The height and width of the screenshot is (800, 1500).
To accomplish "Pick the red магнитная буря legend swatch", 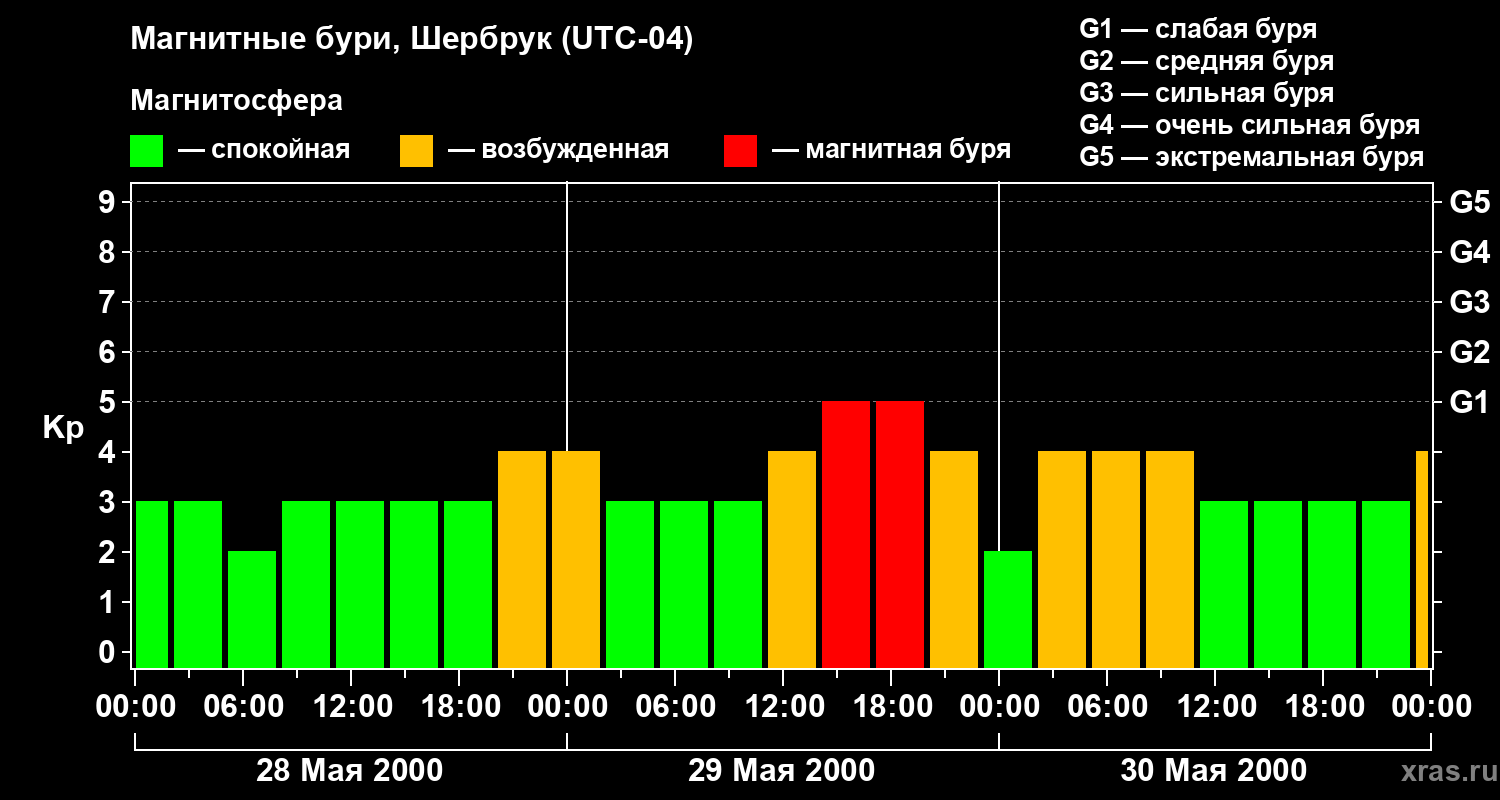I will coord(740,151).
